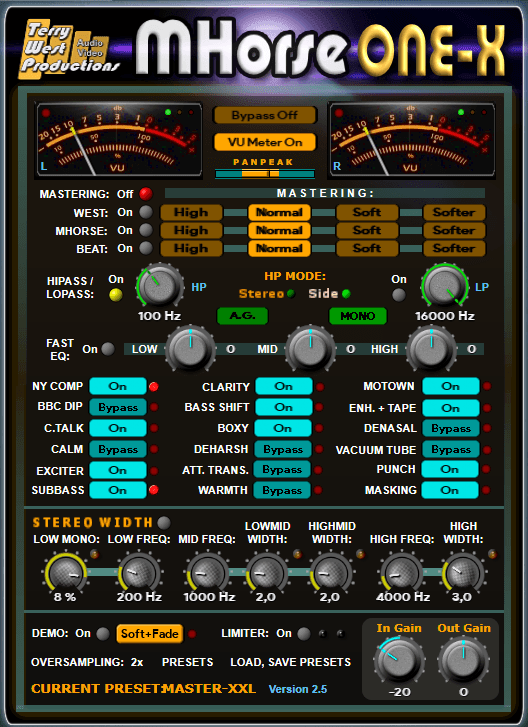Toggle the FAST EQ On LED

(108, 349)
